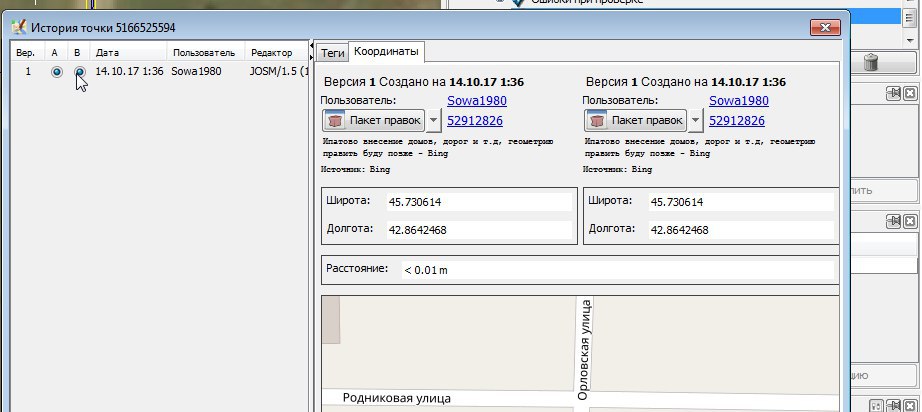This screenshot has height=412, width=922.
Task: Close the middle side panel with X icon
Action: tap(909, 221)
